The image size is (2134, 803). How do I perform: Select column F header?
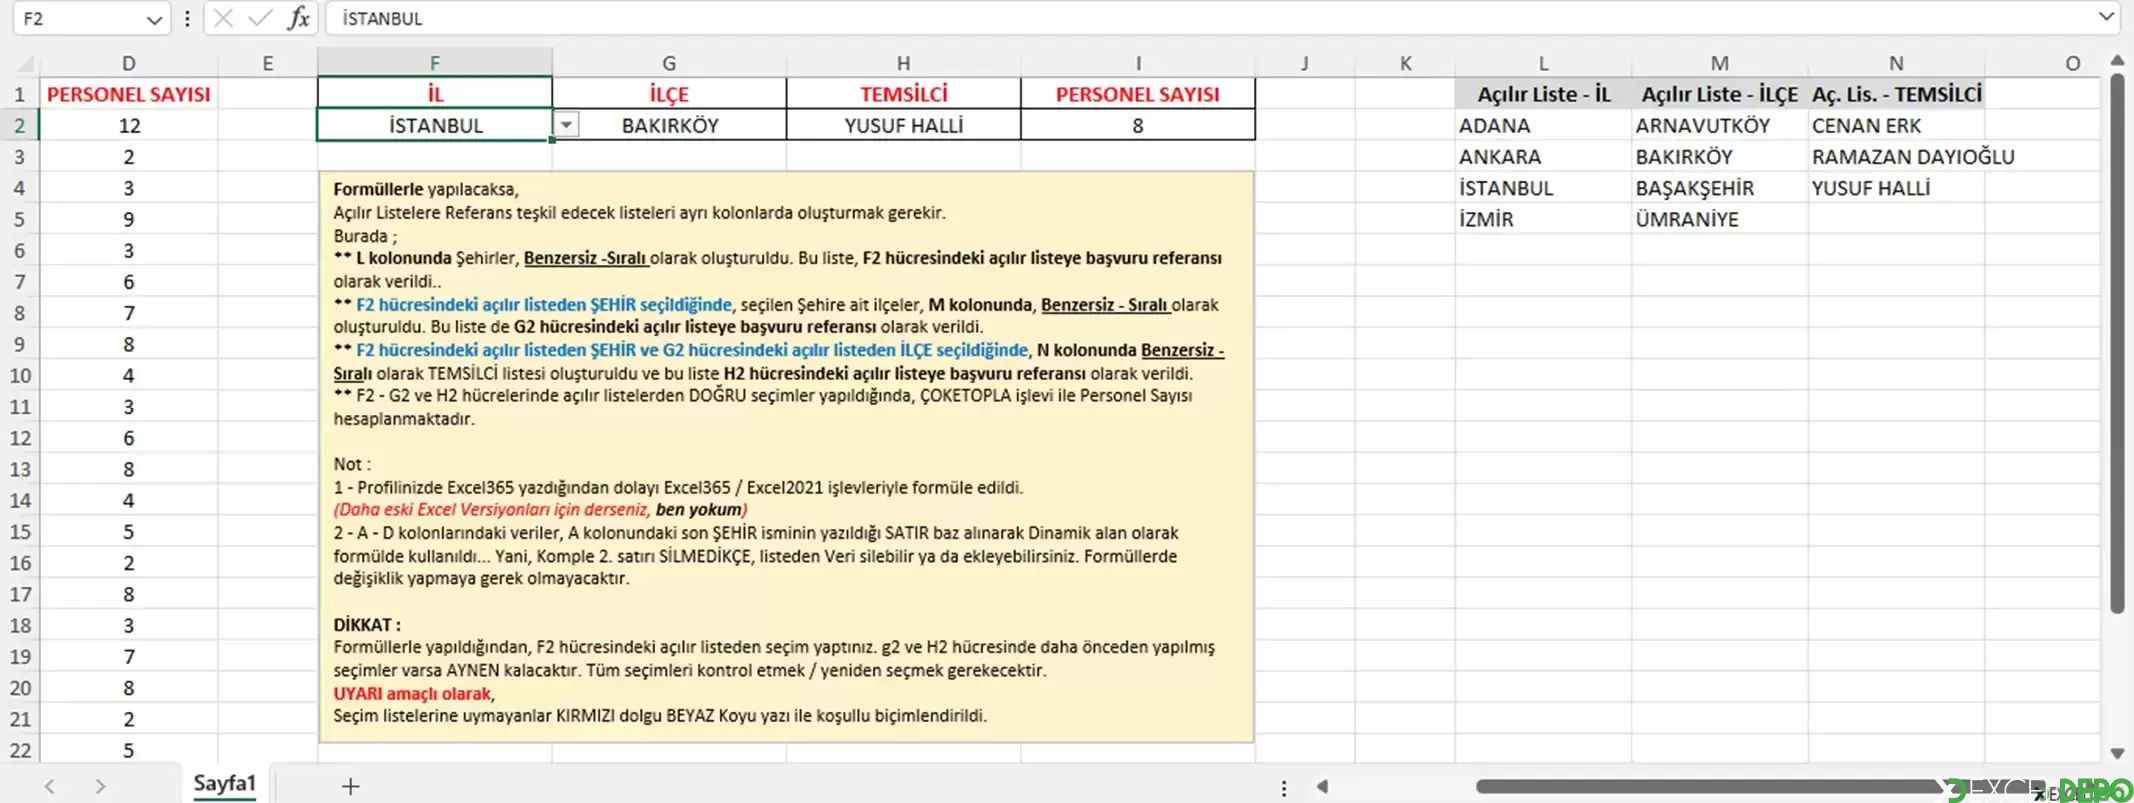coord(434,63)
